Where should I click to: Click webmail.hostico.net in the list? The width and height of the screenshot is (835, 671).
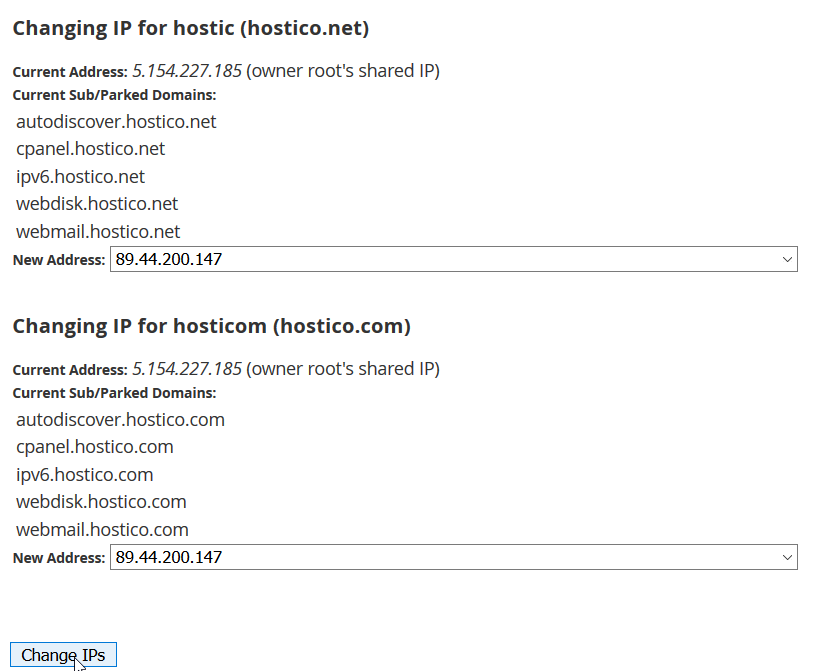coord(98,232)
